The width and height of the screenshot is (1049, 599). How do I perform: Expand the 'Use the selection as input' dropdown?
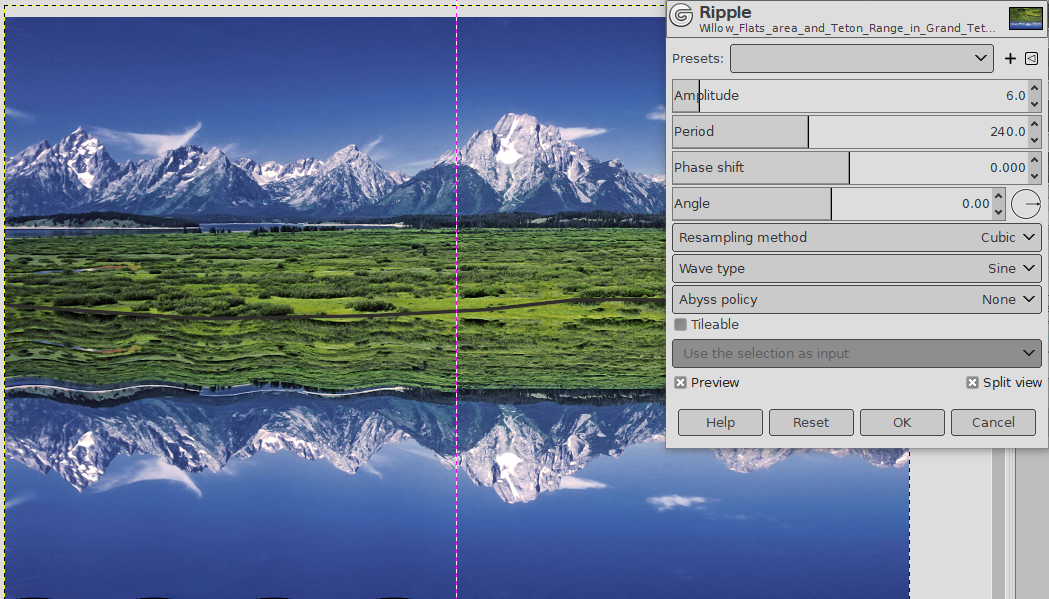point(857,353)
